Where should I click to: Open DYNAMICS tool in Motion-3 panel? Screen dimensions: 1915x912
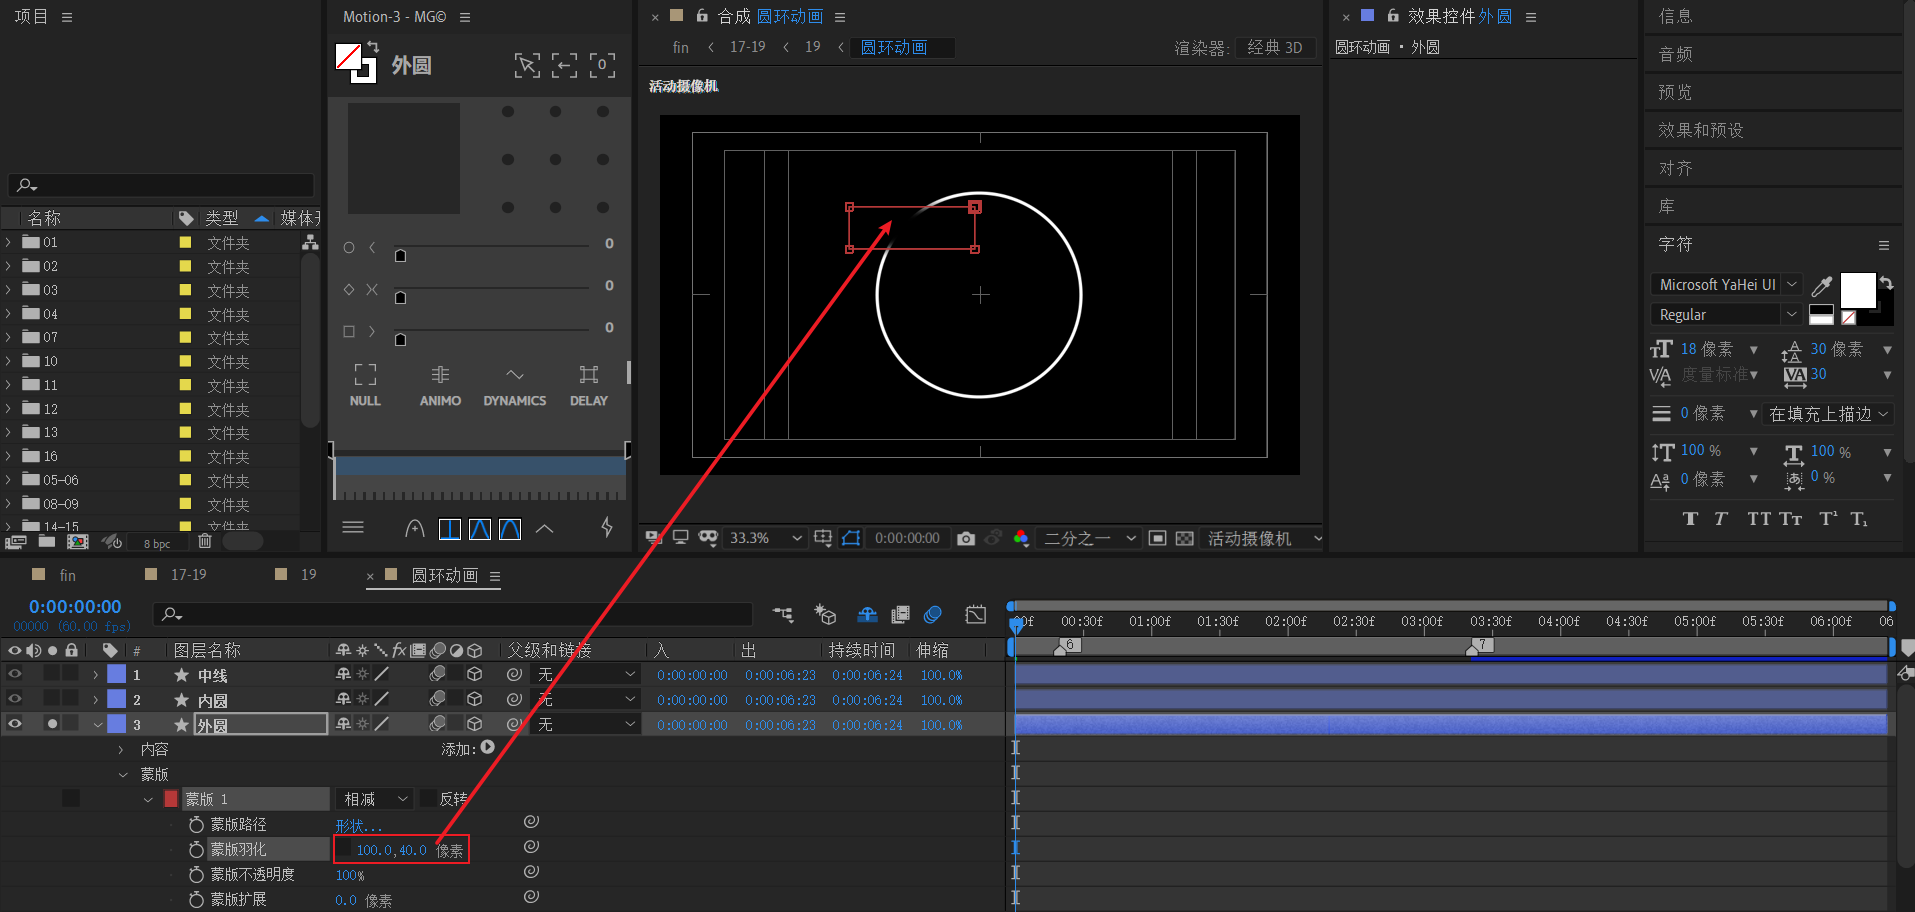pyautogui.click(x=514, y=385)
